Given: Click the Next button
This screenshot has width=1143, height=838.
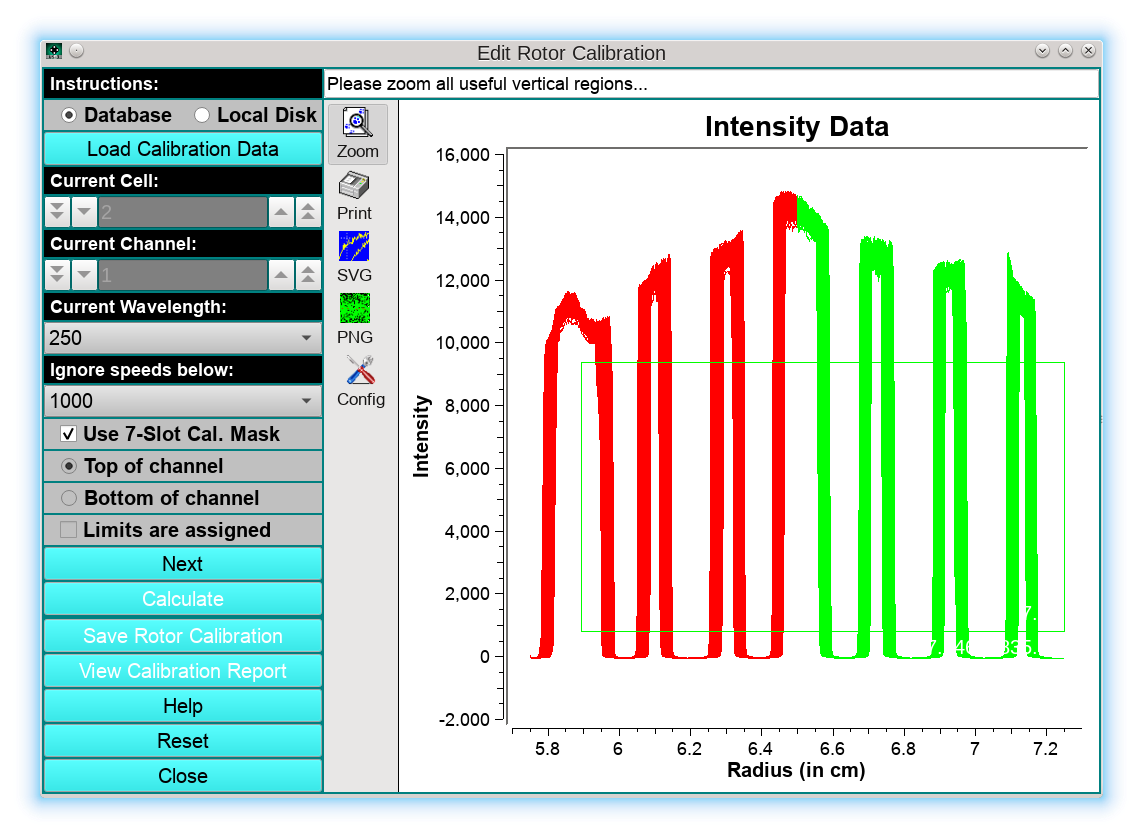Looking at the screenshot, I should click(x=183, y=564).
